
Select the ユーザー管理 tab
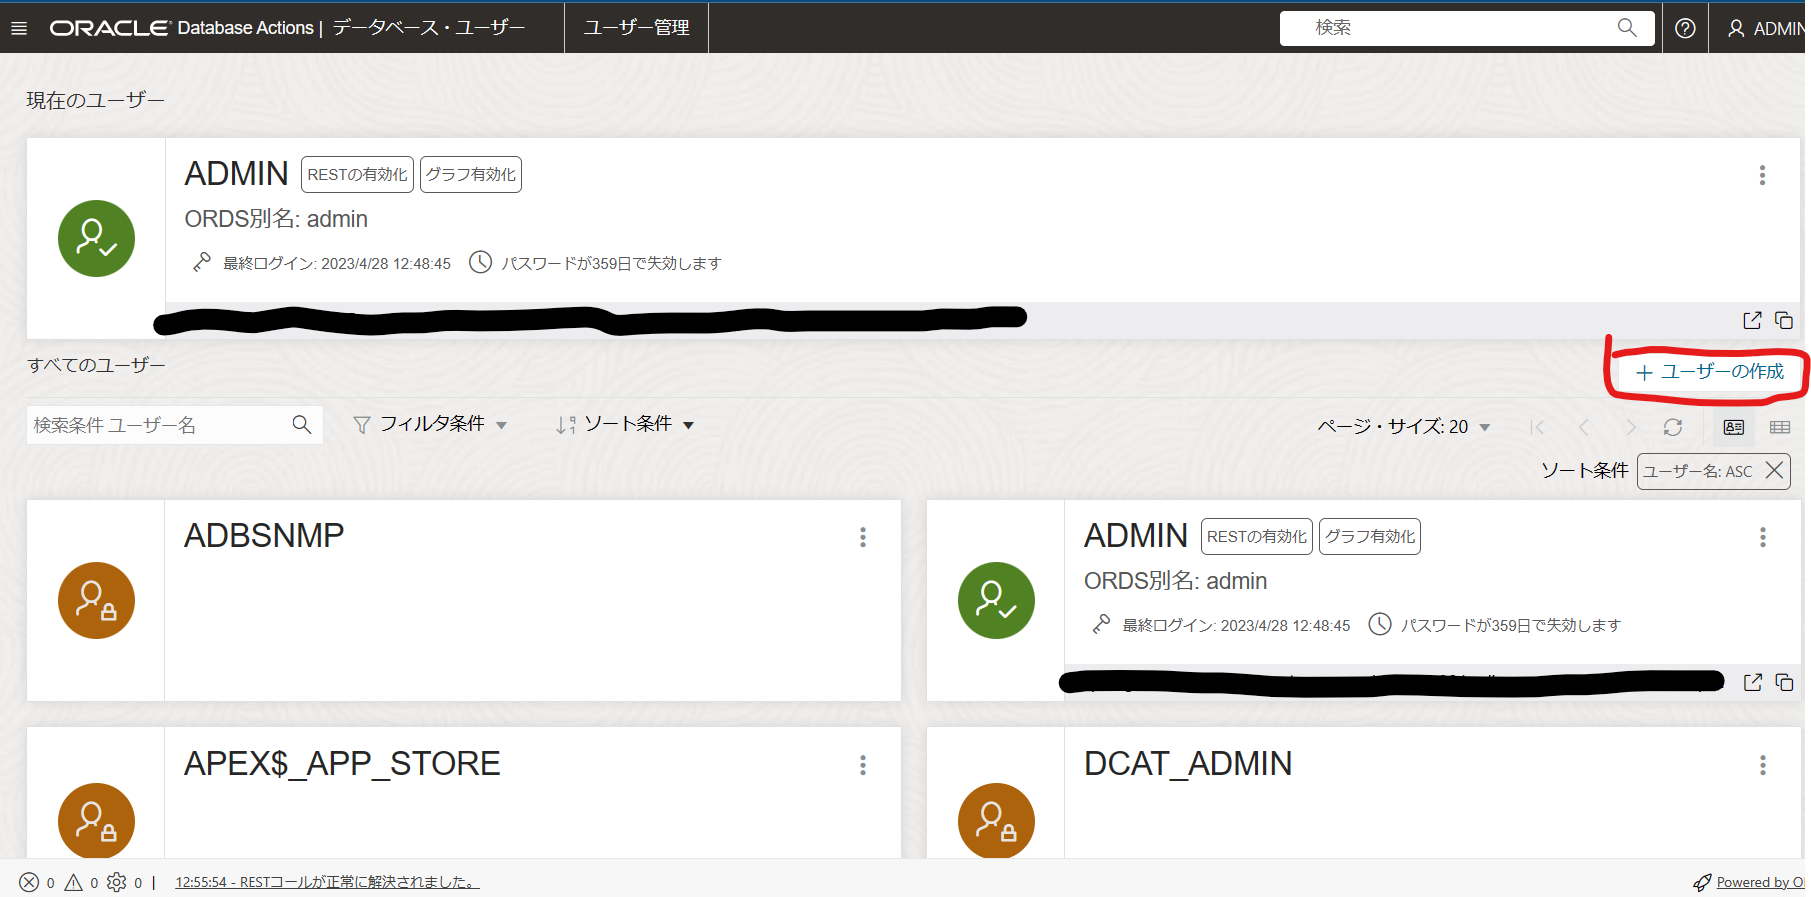coord(636,28)
